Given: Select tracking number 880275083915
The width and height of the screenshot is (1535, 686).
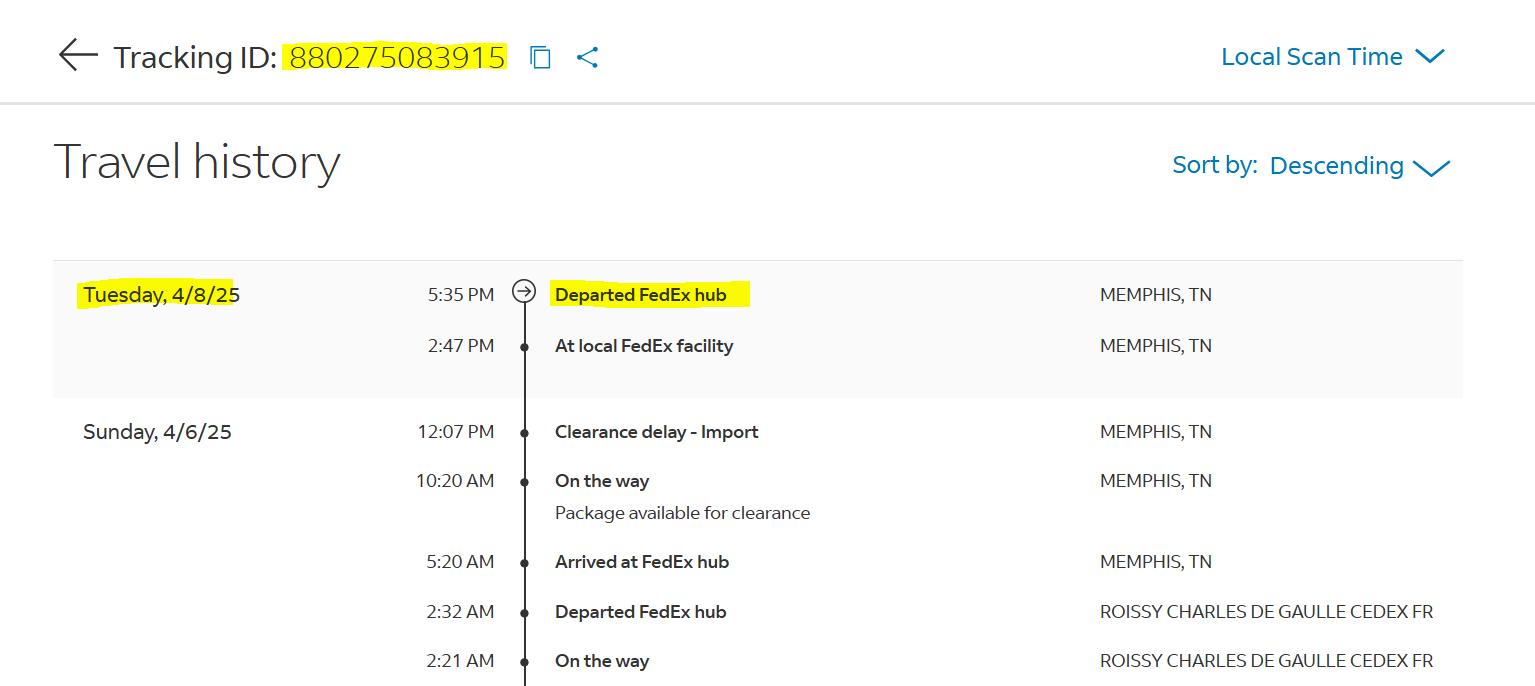Looking at the screenshot, I should 397,57.
